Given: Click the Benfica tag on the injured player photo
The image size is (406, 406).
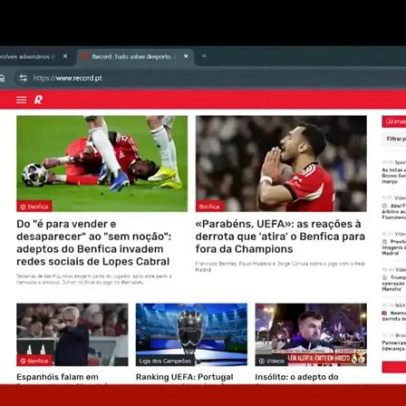Looking at the screenshot, I should (34, 206).
